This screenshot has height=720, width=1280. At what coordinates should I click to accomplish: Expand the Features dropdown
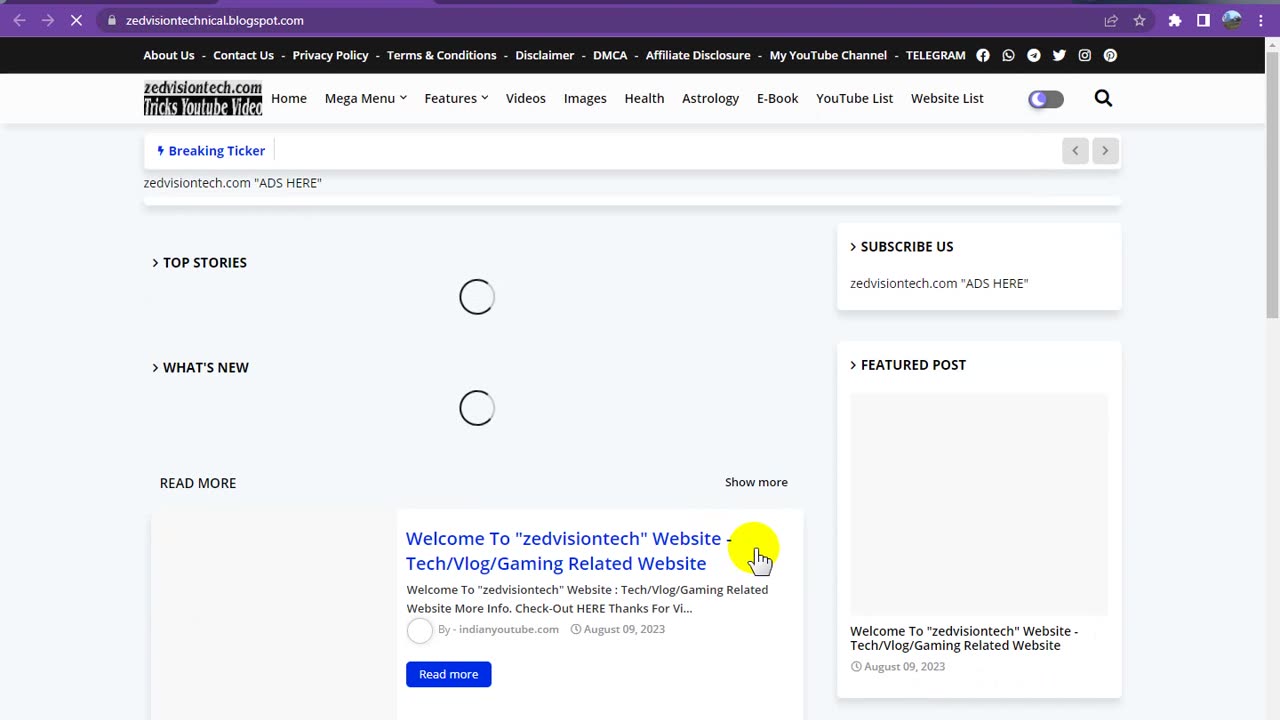click(456, 98)
